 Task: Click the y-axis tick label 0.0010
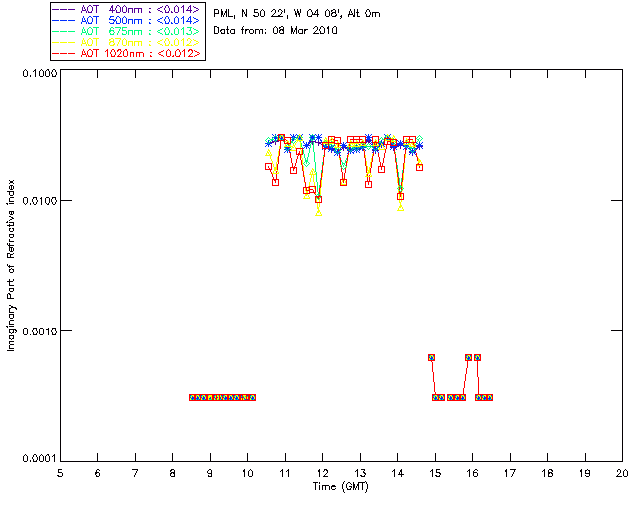[40, 331]
